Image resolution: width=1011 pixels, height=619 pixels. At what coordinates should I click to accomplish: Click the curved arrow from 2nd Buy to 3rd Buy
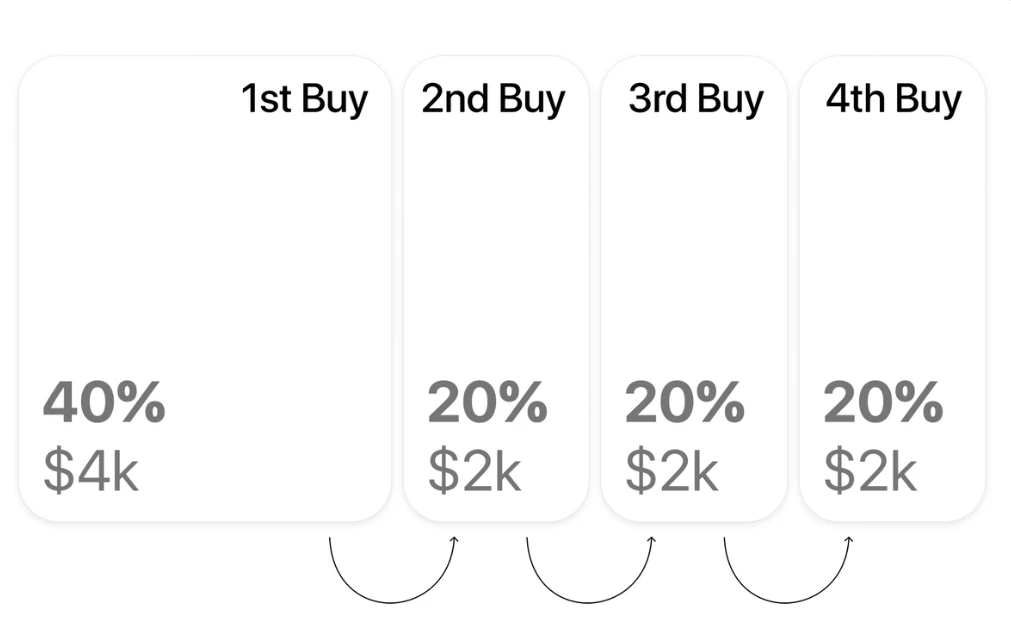pos(588,602)
